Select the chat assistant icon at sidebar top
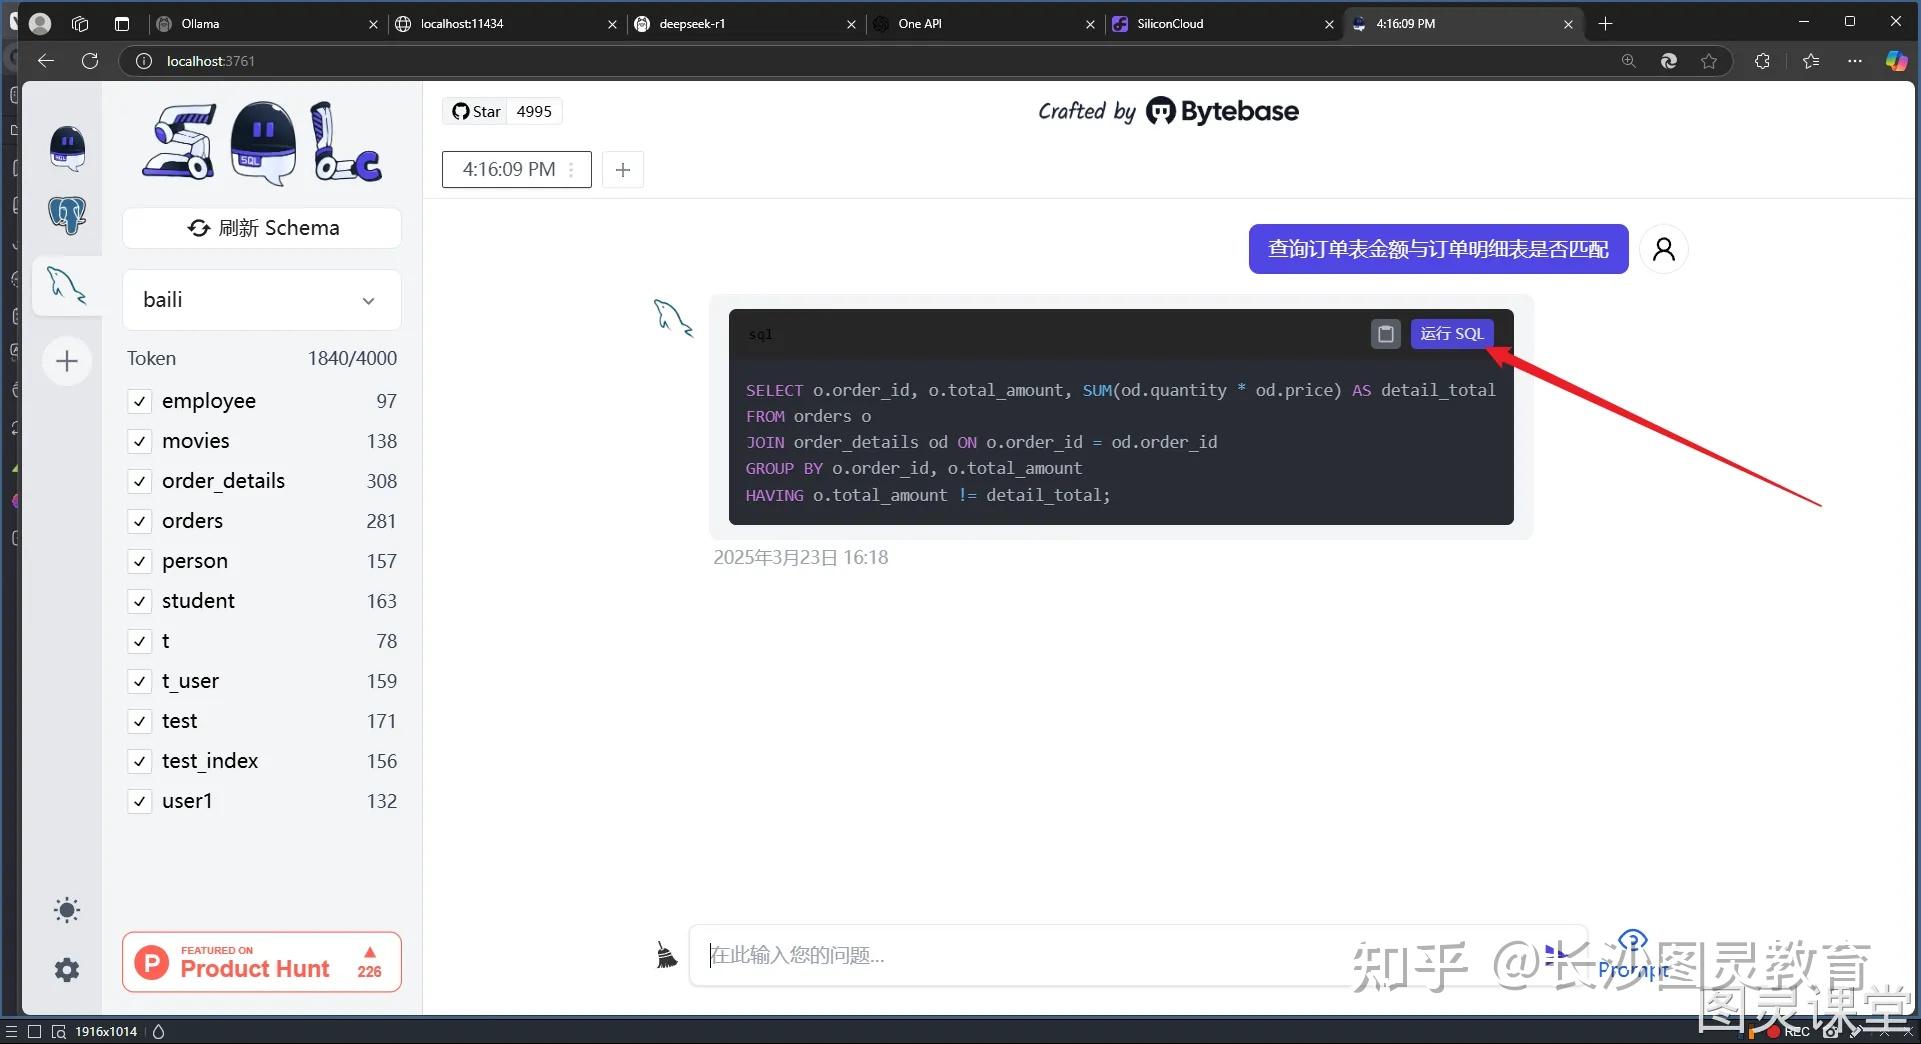Screen dimensions: 1921x1044 pos(66,148)
